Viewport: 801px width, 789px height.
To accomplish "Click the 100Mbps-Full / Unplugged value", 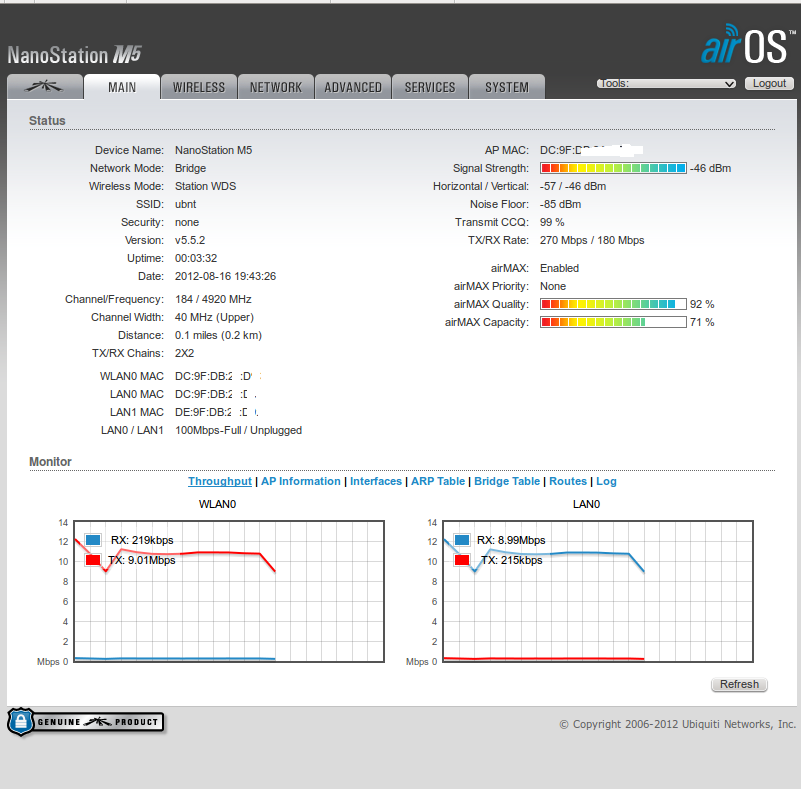I will click(239, 430).
